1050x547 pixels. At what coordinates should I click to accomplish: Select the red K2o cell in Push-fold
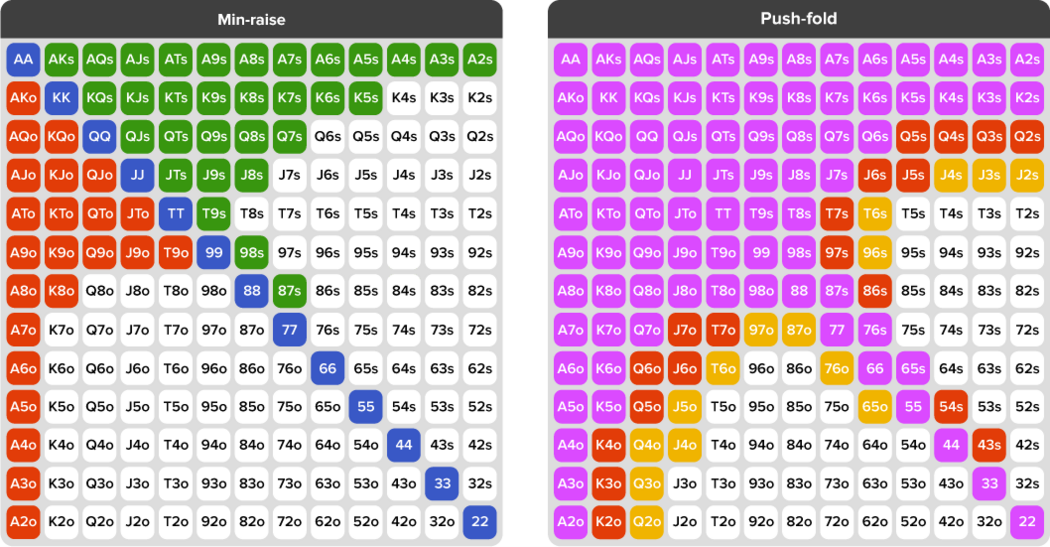pyautogui.click(x=608, y=522)
